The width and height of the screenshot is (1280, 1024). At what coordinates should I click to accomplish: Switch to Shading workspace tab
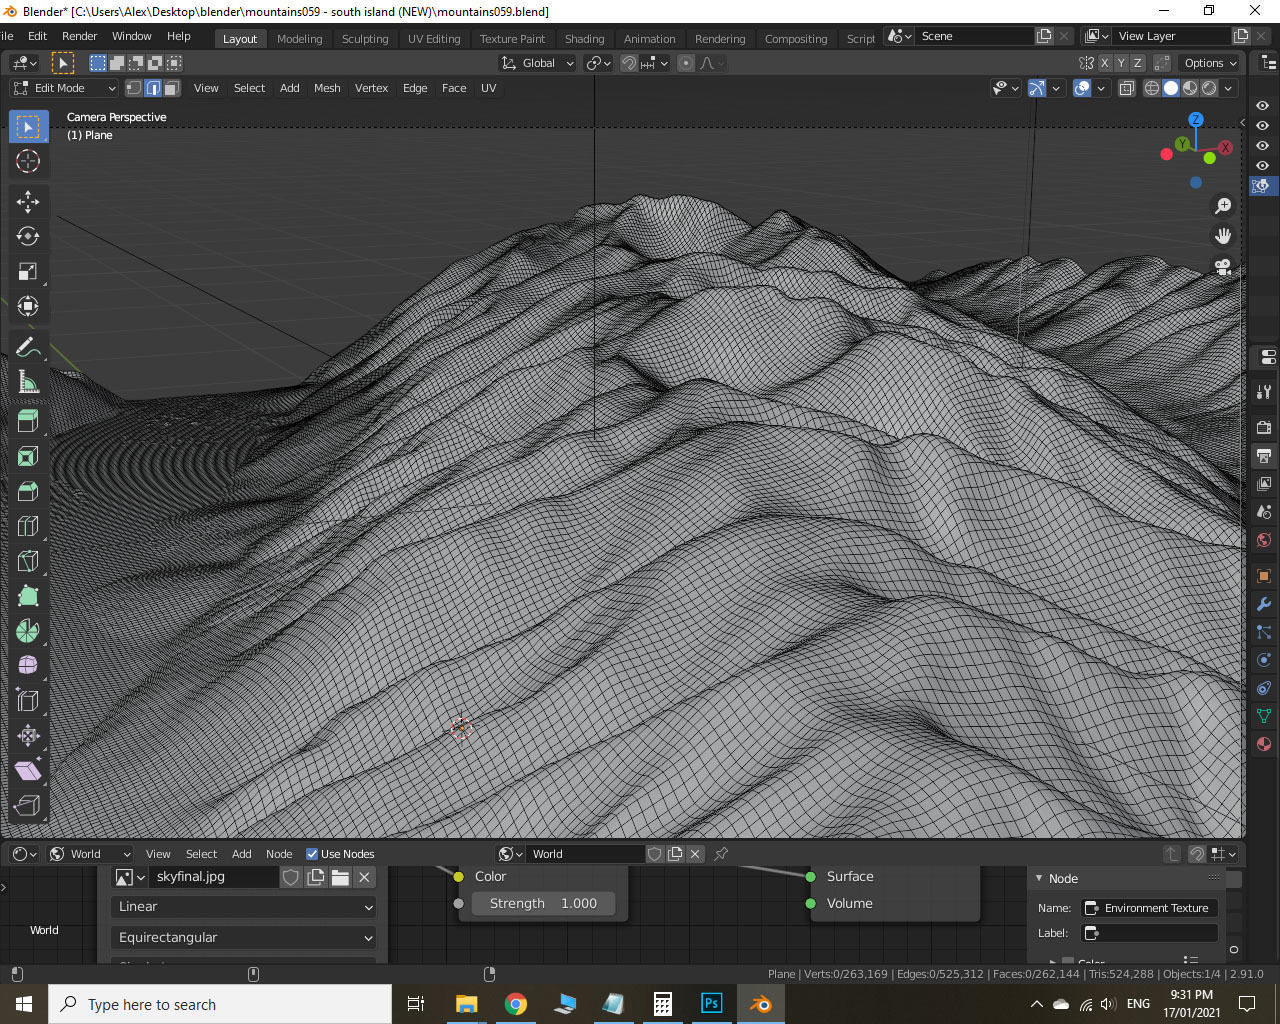coord(584,38)
